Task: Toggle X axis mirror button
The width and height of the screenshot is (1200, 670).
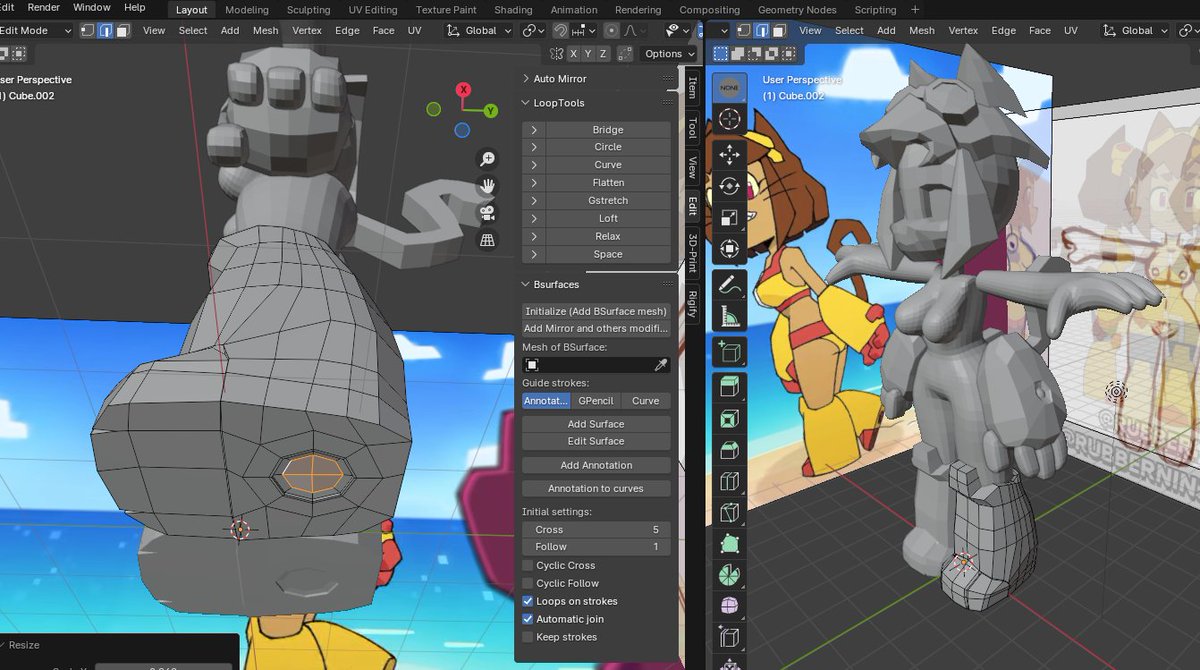Action: (x=574, y=54)
